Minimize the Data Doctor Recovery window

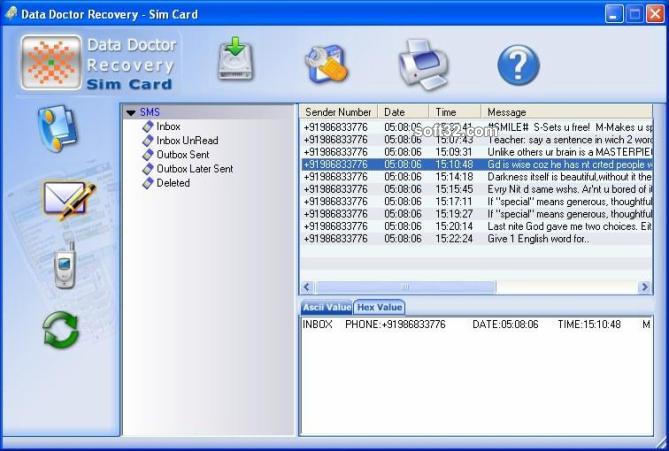click(614, 14)
